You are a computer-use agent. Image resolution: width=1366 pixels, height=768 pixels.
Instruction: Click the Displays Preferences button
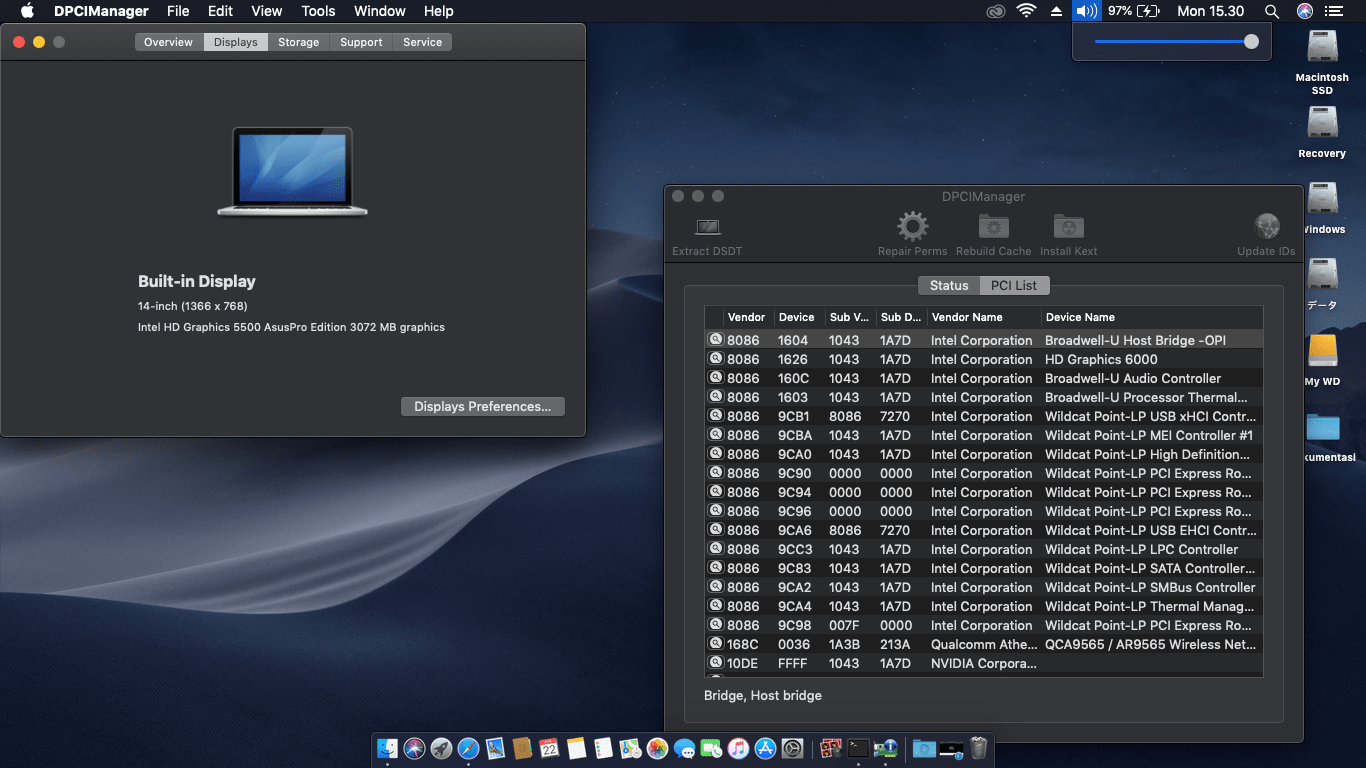tap(482, 406)
